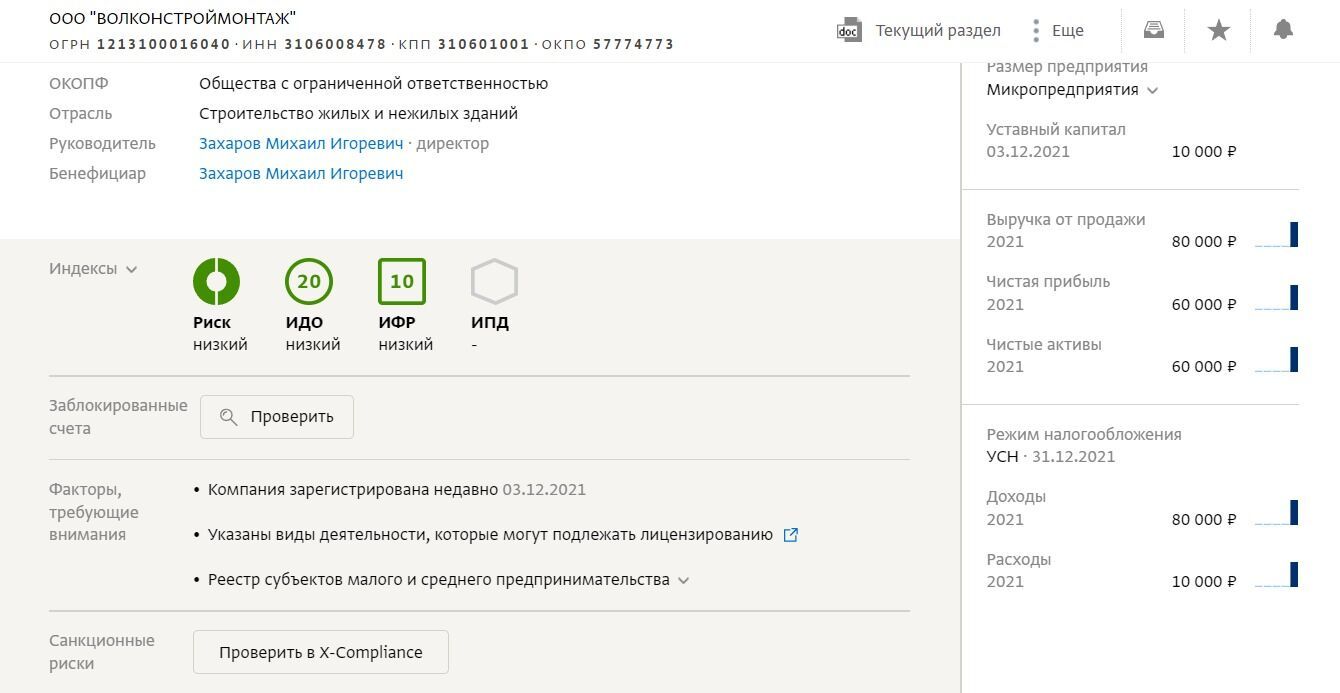
Task: Click company title ООО ВОЛКОНСТРОЙМОНТАЖ
Action: pos(173,18)
